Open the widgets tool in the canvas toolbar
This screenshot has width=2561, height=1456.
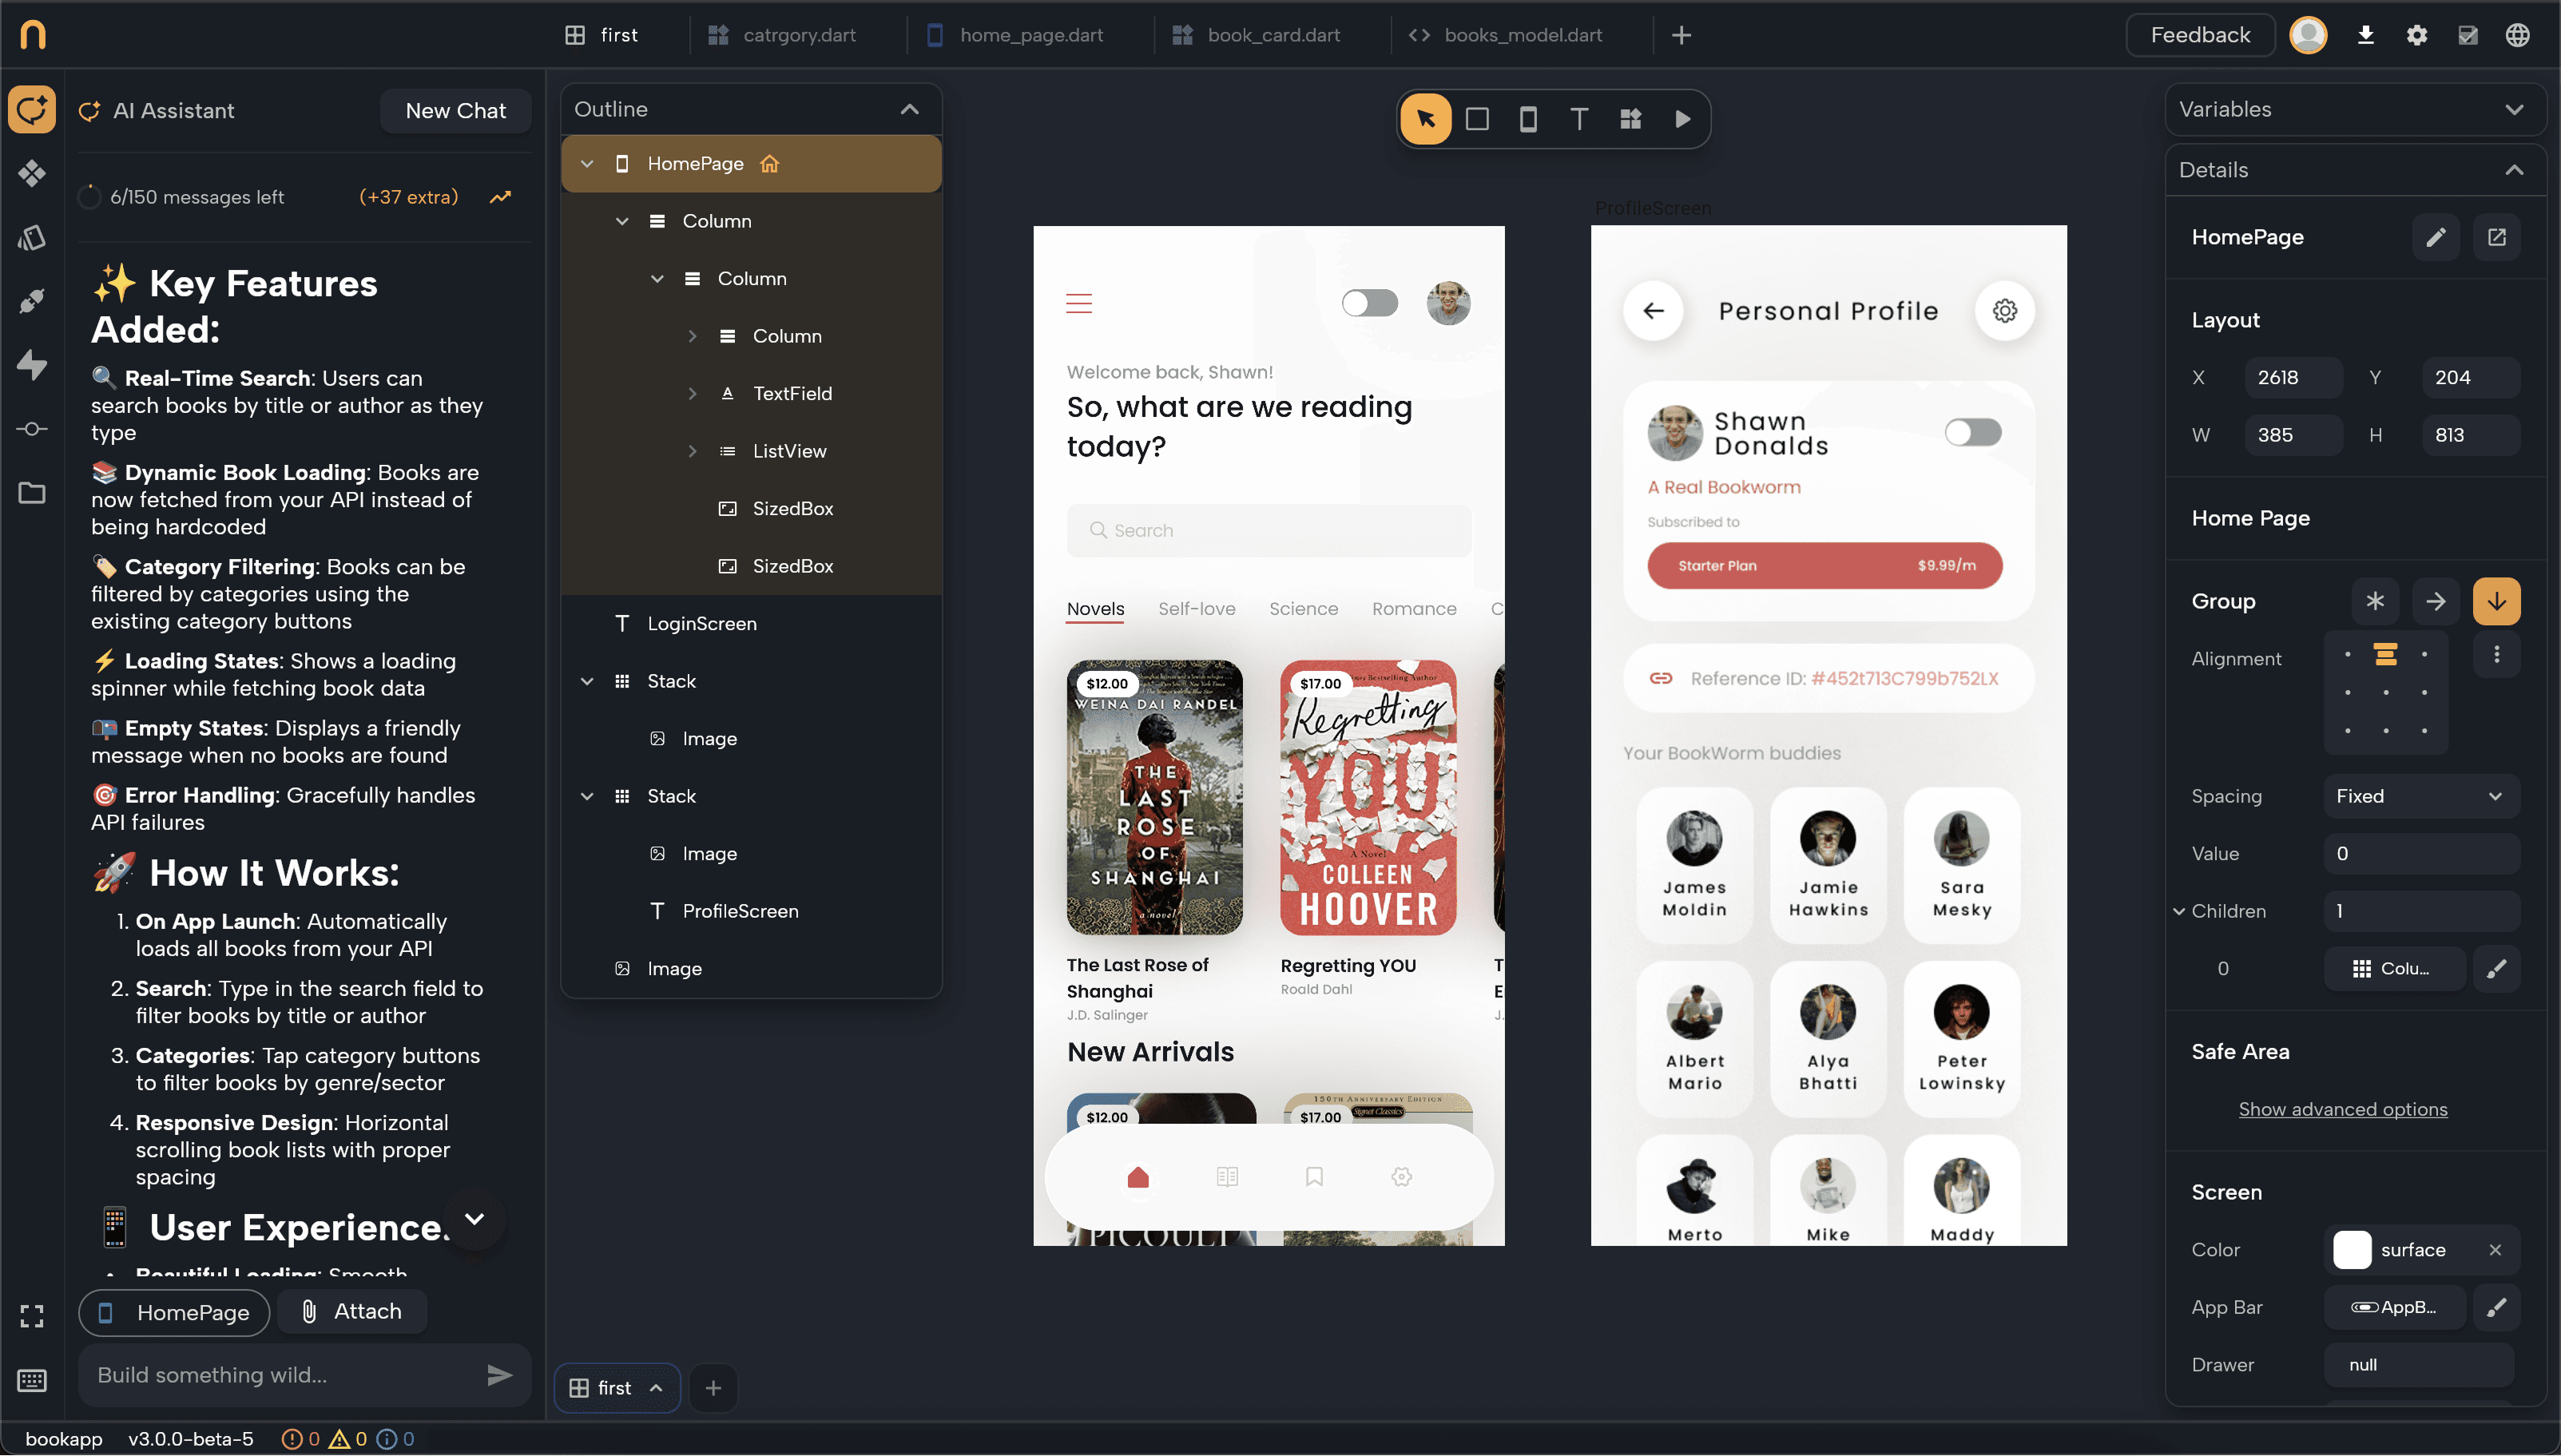(x=1630, y=118)
